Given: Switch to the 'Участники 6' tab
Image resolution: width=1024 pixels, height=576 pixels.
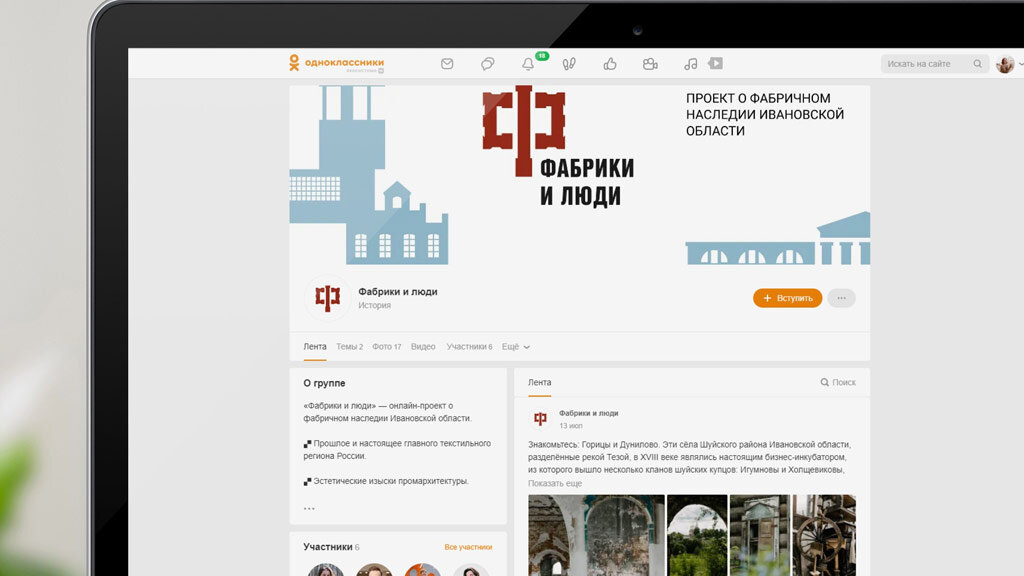Looking at the screenshot, I should (x=469, y=347).
